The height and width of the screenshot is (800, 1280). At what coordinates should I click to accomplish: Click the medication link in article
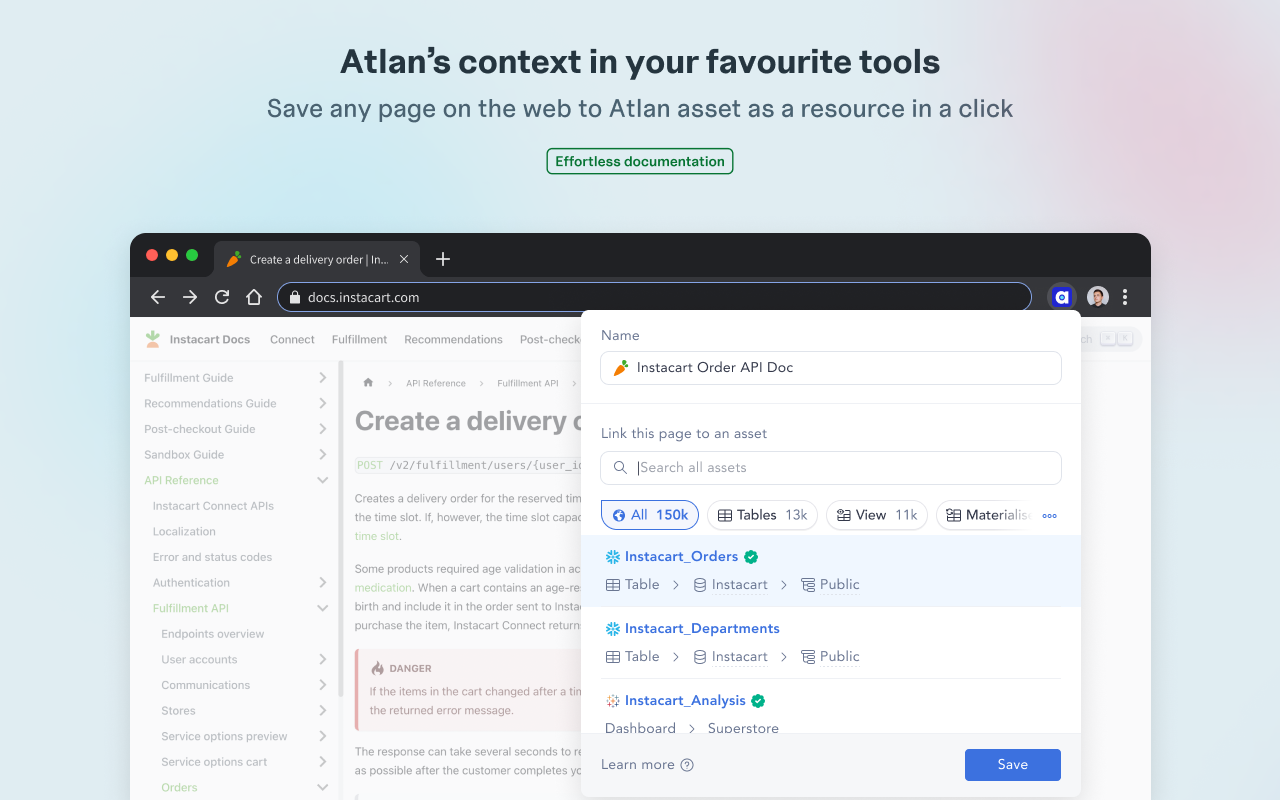(383, 588)
